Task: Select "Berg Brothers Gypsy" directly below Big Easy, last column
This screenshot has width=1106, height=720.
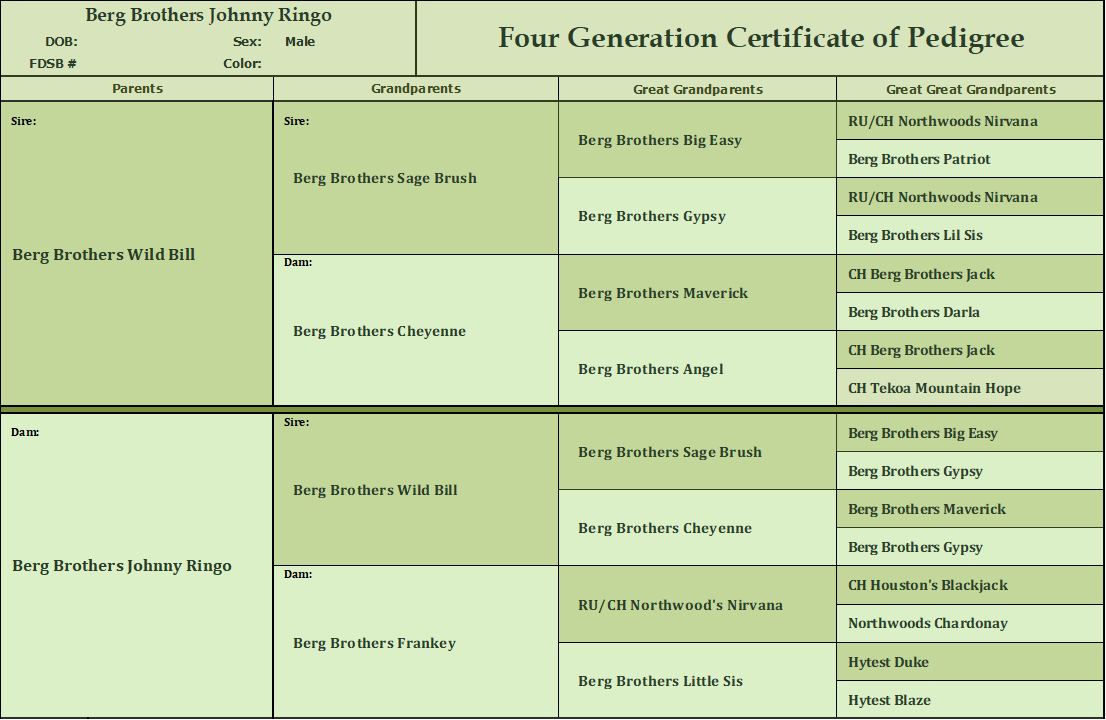Action: [916, 472]
